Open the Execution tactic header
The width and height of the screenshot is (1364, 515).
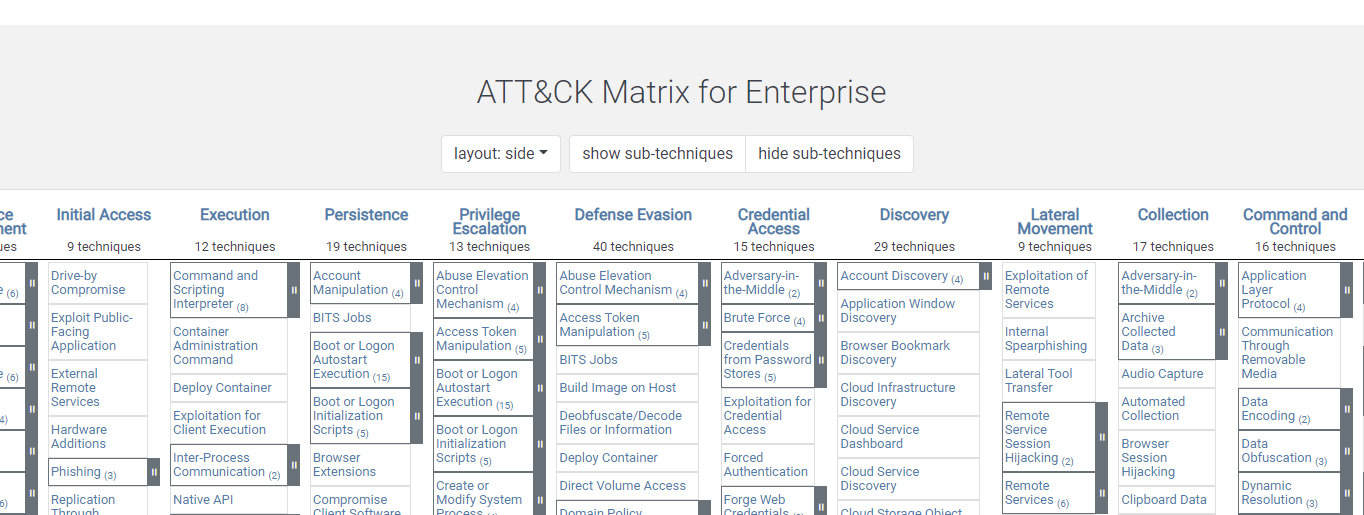235,215
